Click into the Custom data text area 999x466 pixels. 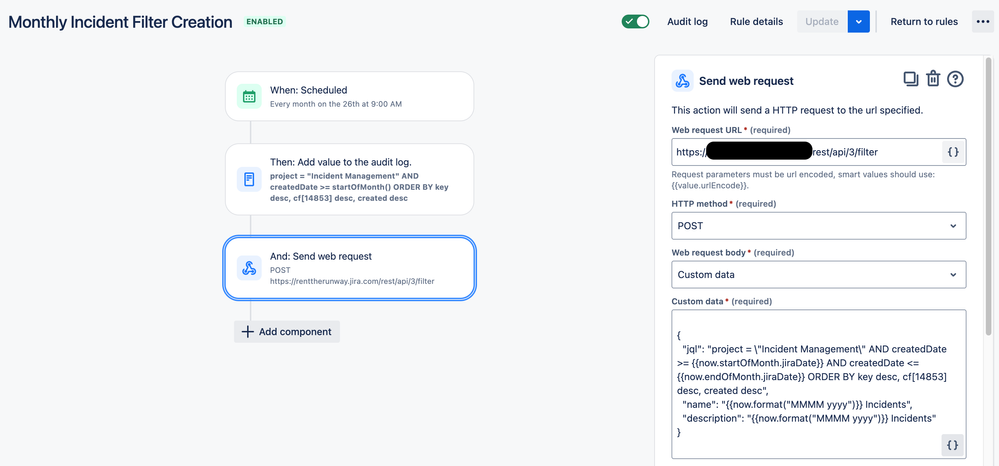tap(819, 384)
